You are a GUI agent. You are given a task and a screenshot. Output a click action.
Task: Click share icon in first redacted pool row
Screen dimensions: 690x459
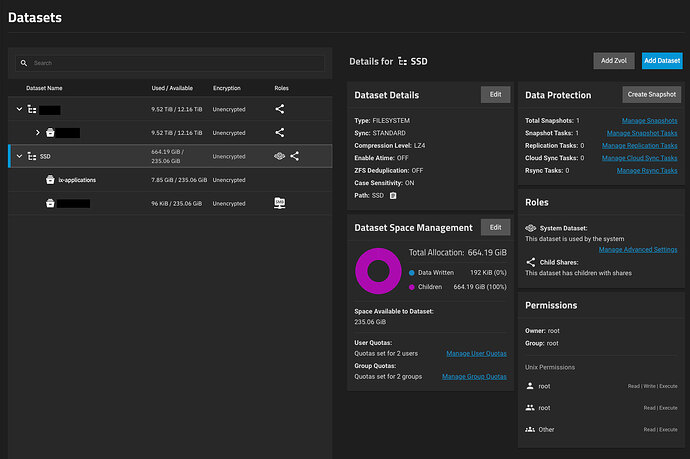279,109
